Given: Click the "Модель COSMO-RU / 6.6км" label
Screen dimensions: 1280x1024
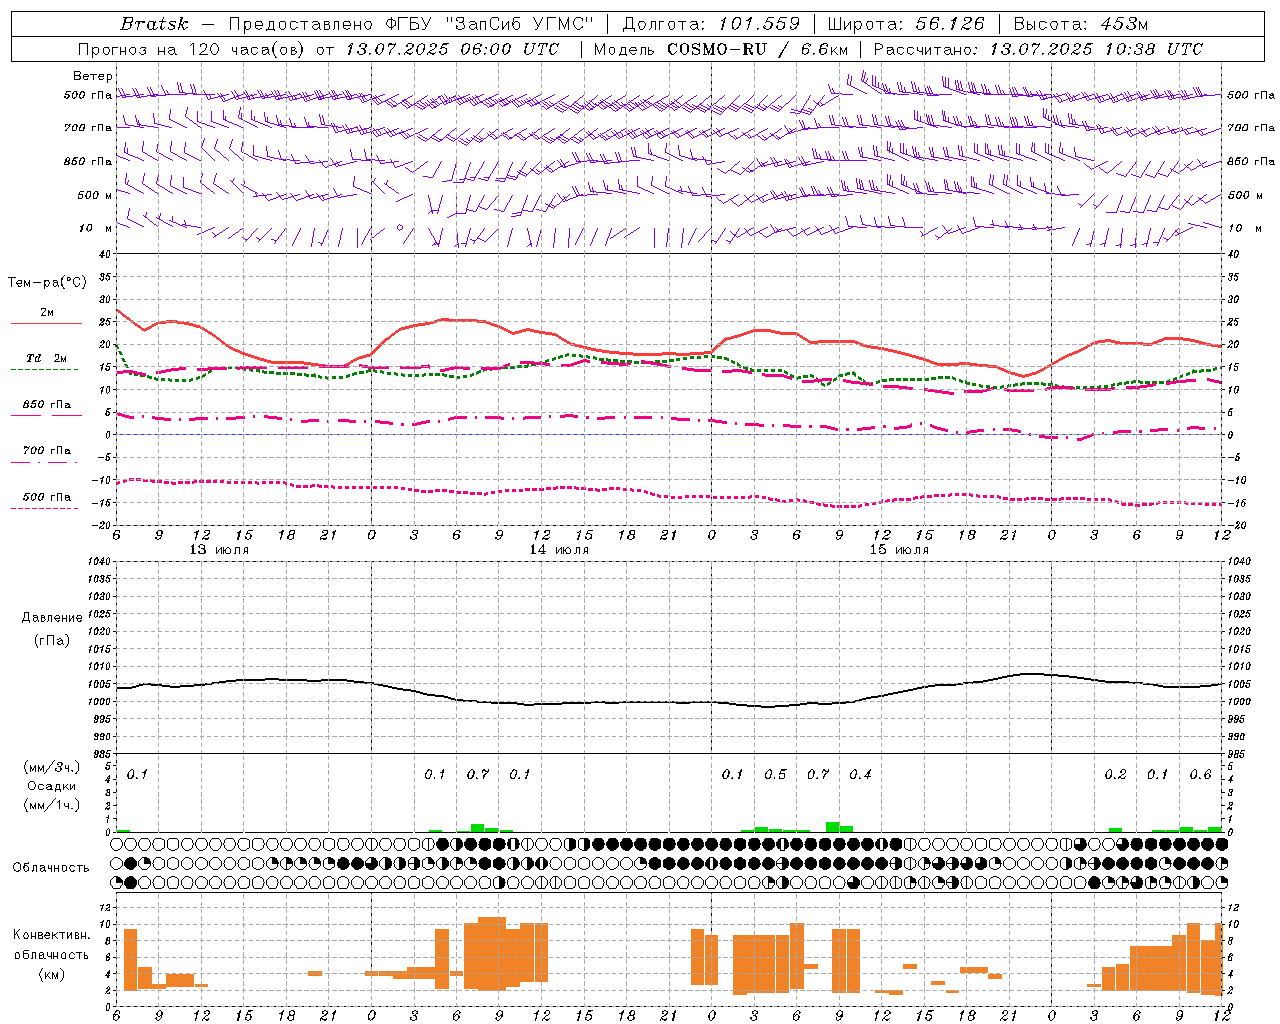Looking at the screenshot, I should click(721, 49).
